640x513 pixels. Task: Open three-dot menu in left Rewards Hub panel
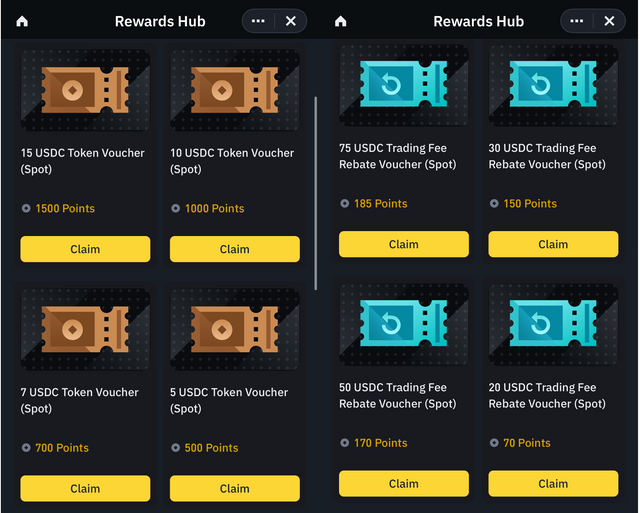pyautogui.click(x=258, y=21)
